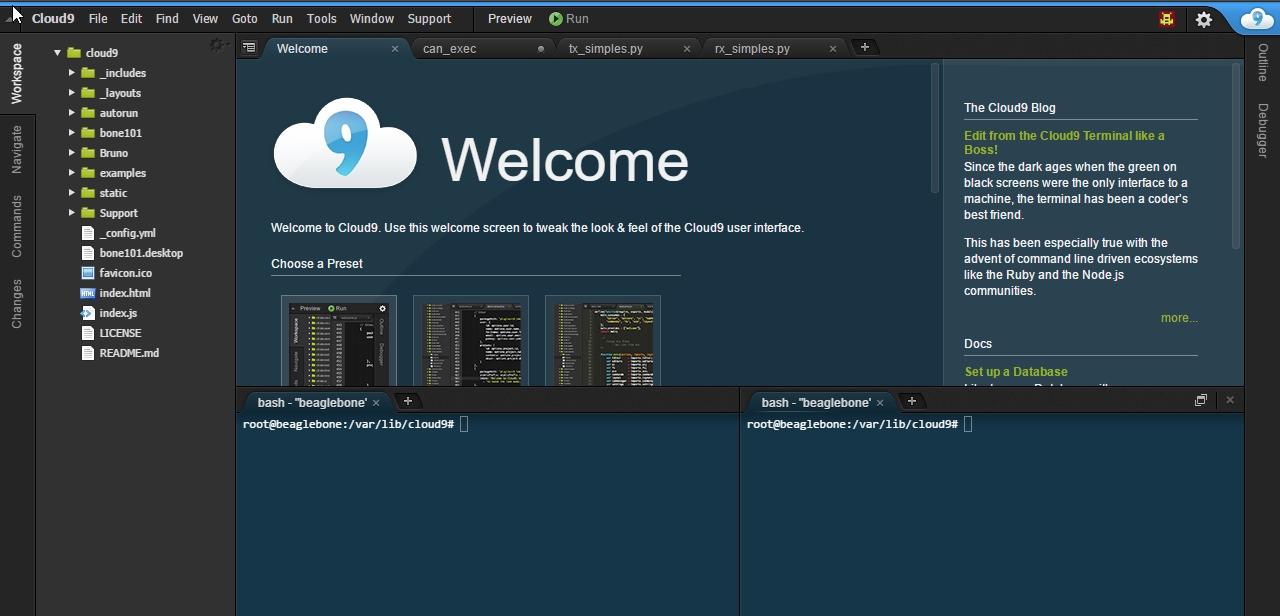Open the Commands side panel
The height and width of the screenshot is (616, 1280).
pyautogui.click(x=17, y=226)
